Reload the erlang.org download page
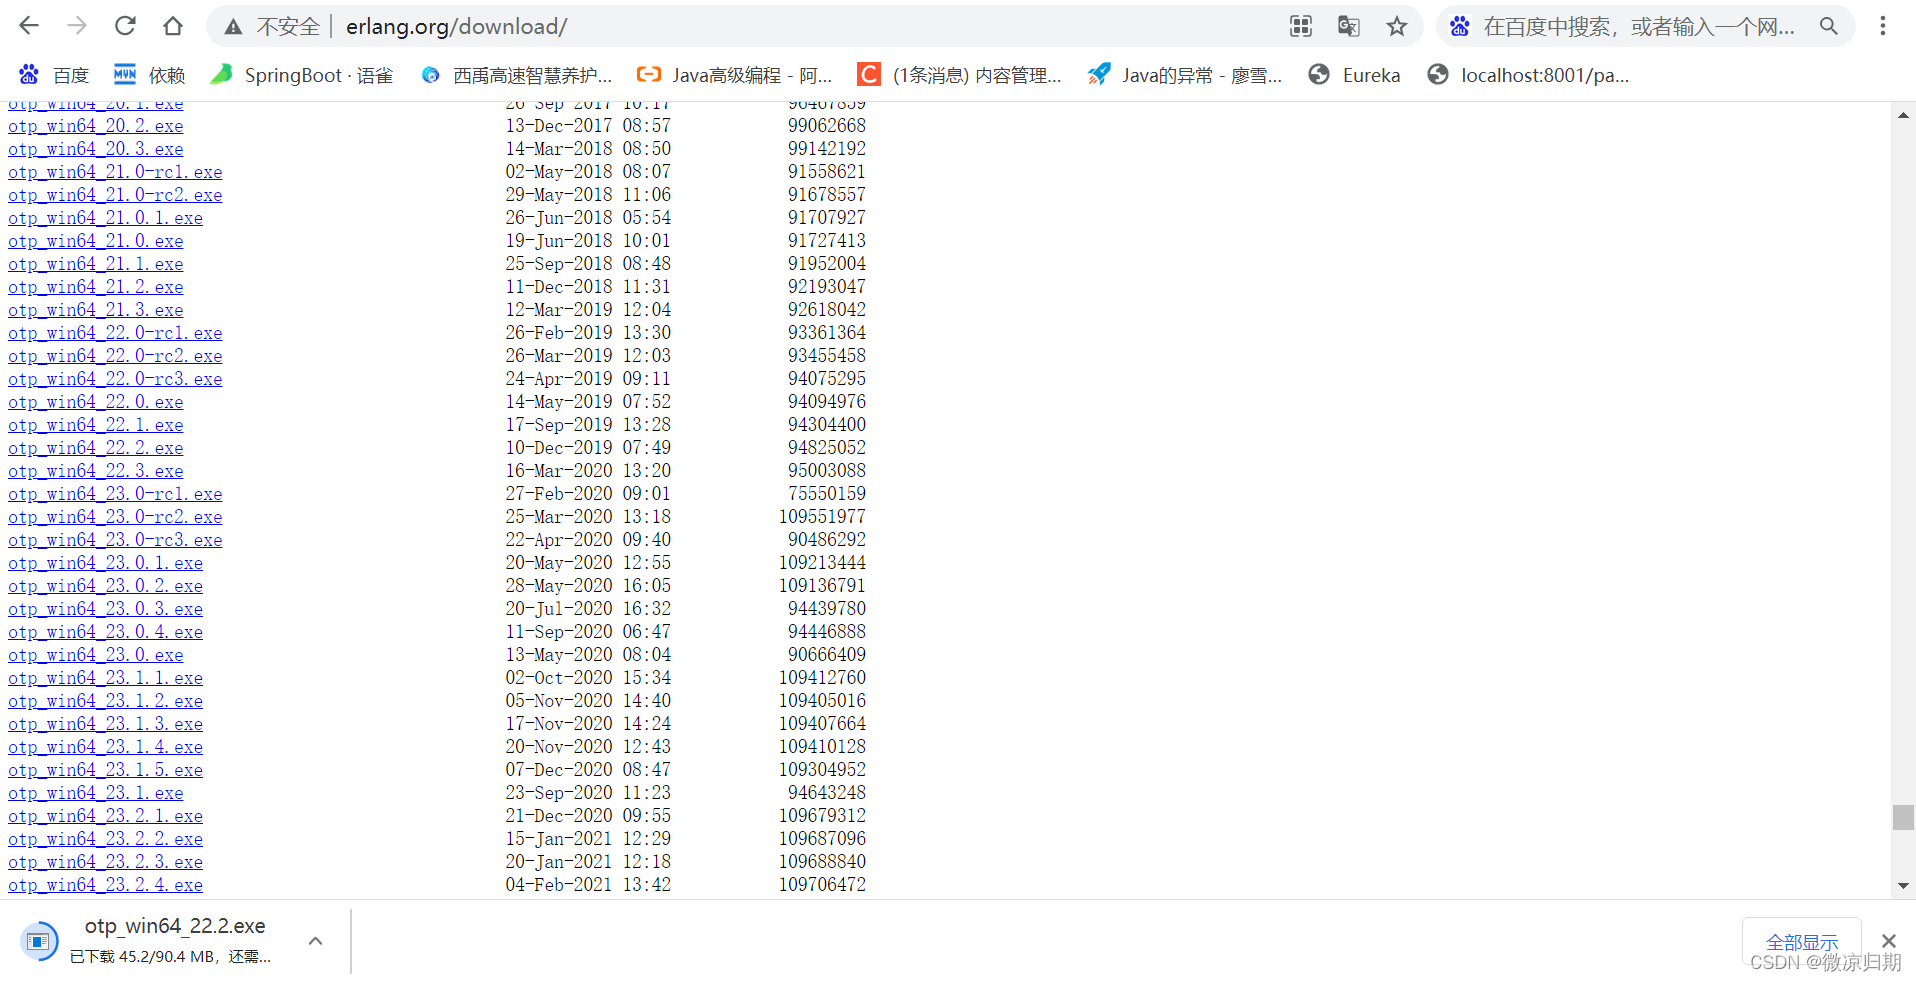The image size is (1916, 981). pyautogui.click(x=125, y=26)
